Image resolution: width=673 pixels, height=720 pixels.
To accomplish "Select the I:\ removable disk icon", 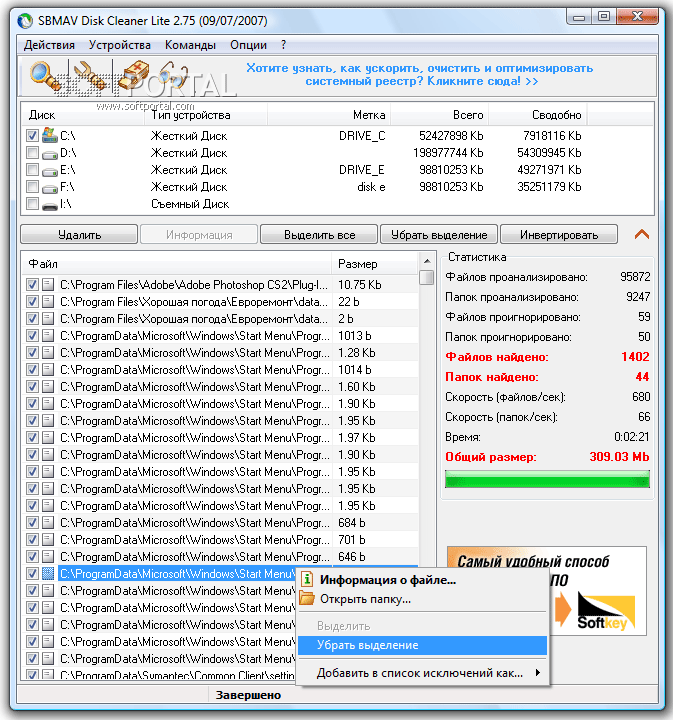I will pos(49,204).
